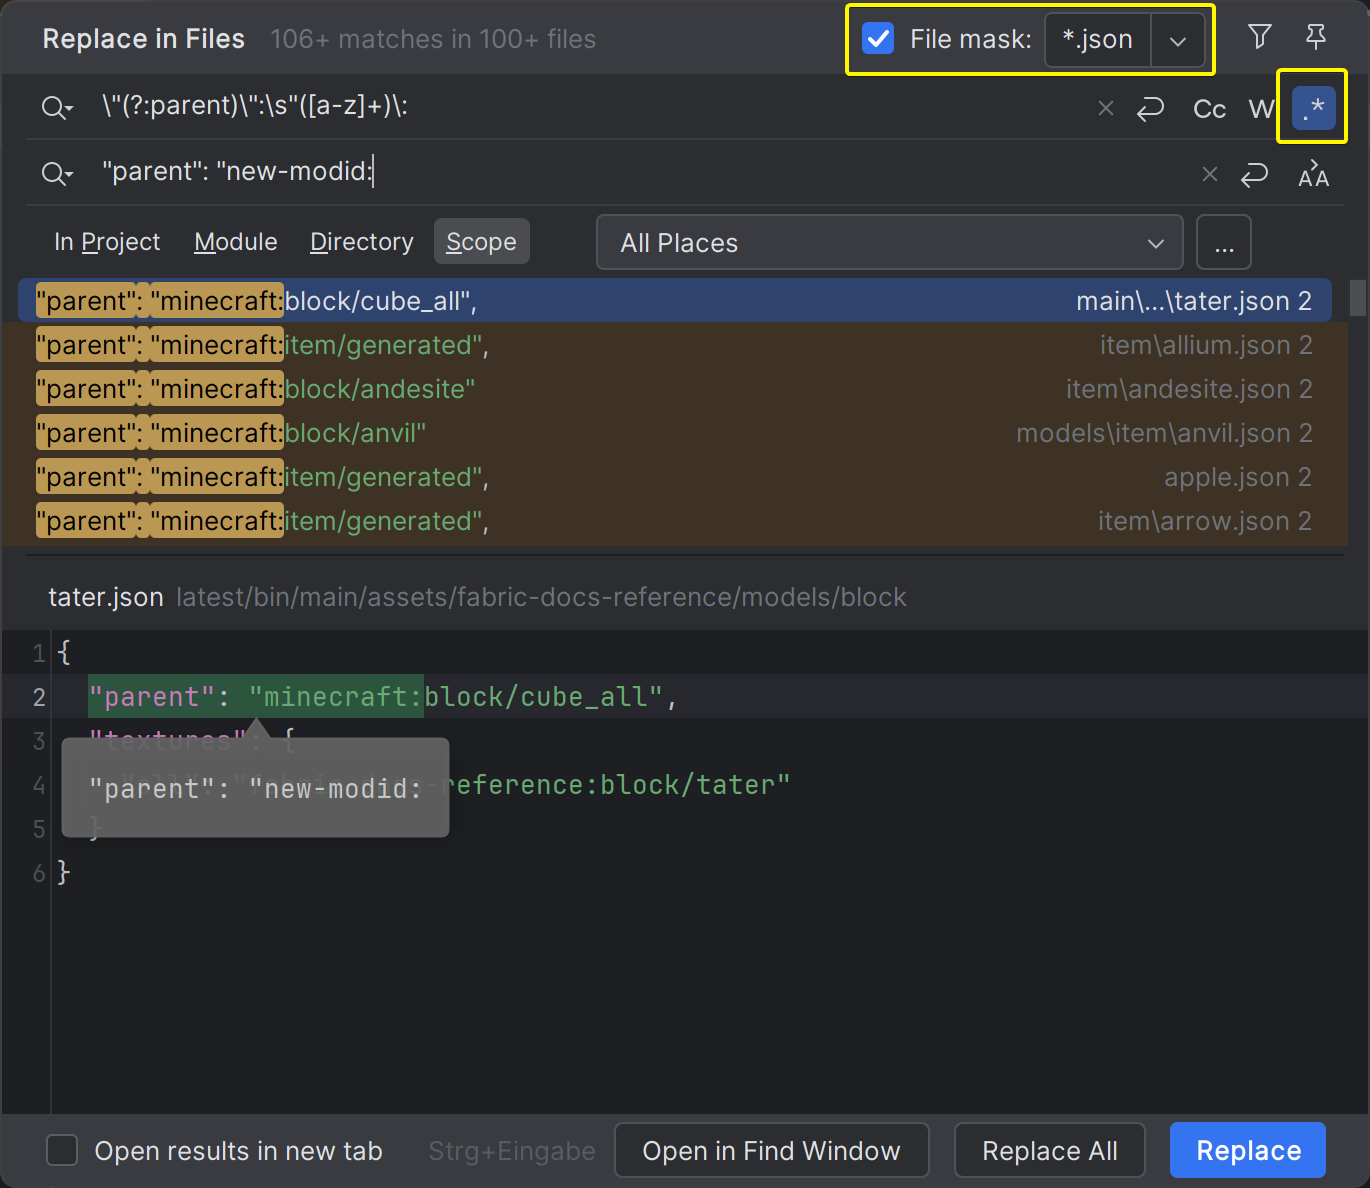
Task: Switch to the Directory search tab
Action: click(x=361, y=241)
